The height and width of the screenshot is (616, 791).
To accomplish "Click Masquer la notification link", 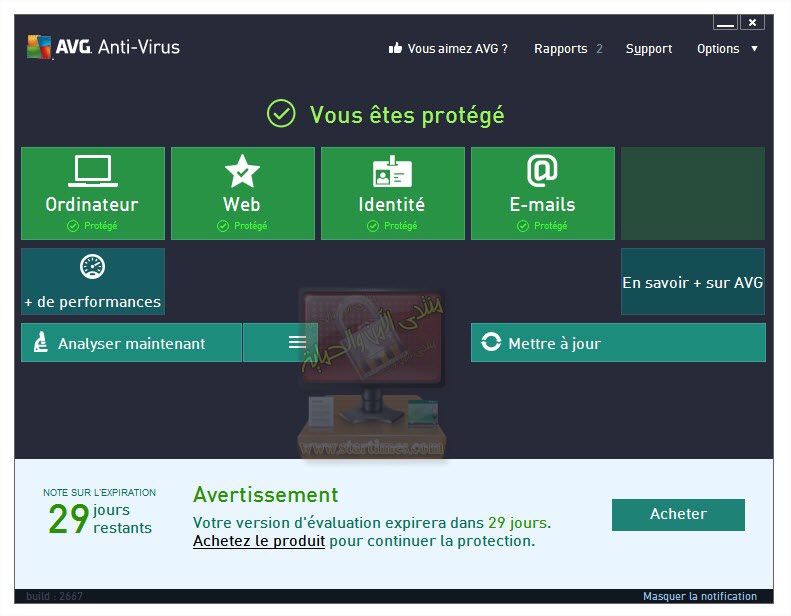I will (x=700, y=596).
